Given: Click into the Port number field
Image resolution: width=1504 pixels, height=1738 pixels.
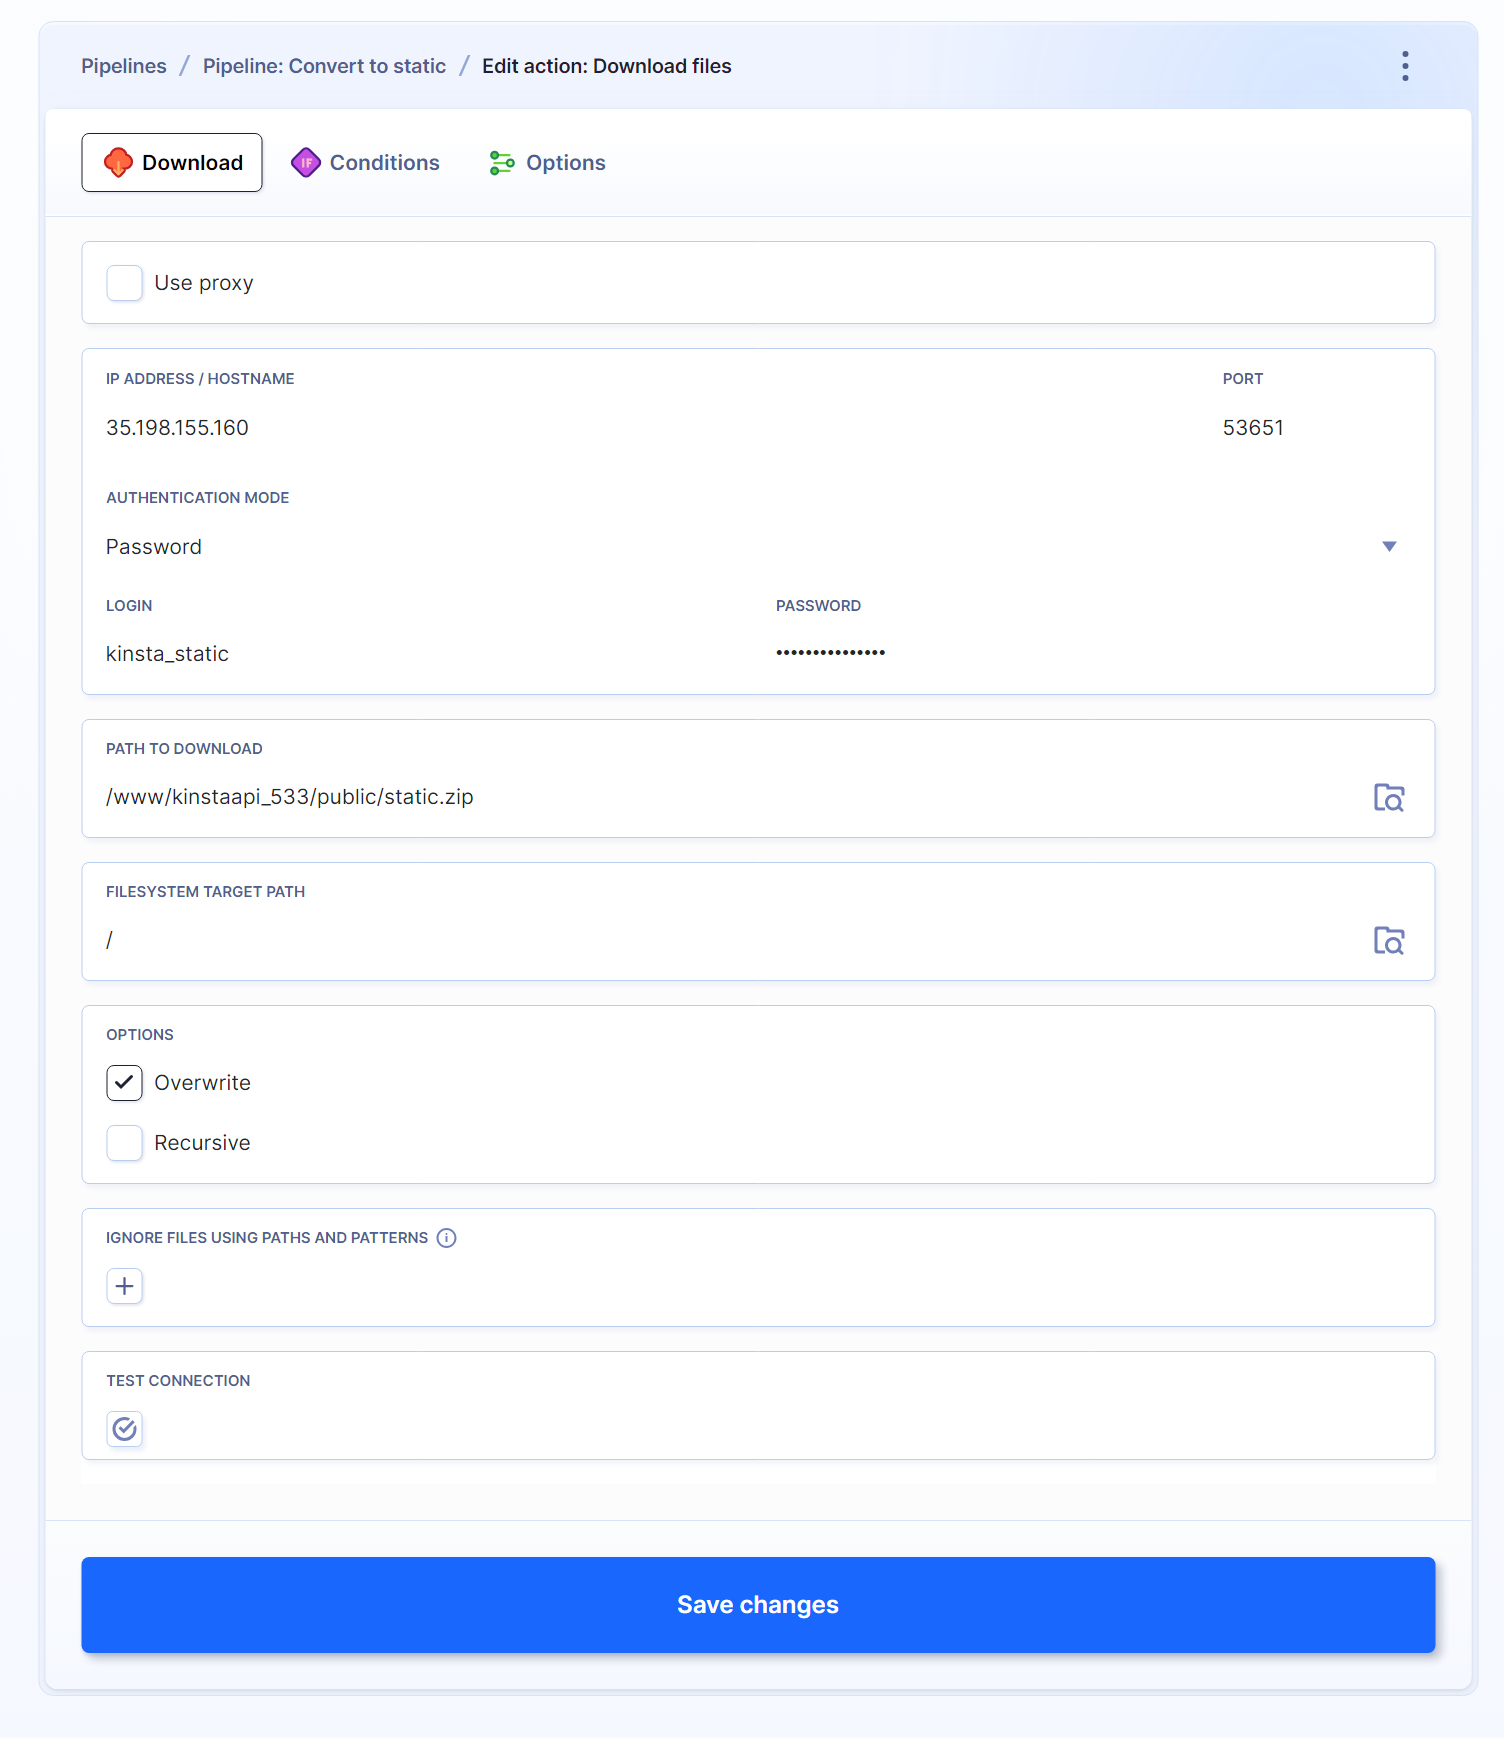Looking at the screenshot, I should tap(1310, 428).
